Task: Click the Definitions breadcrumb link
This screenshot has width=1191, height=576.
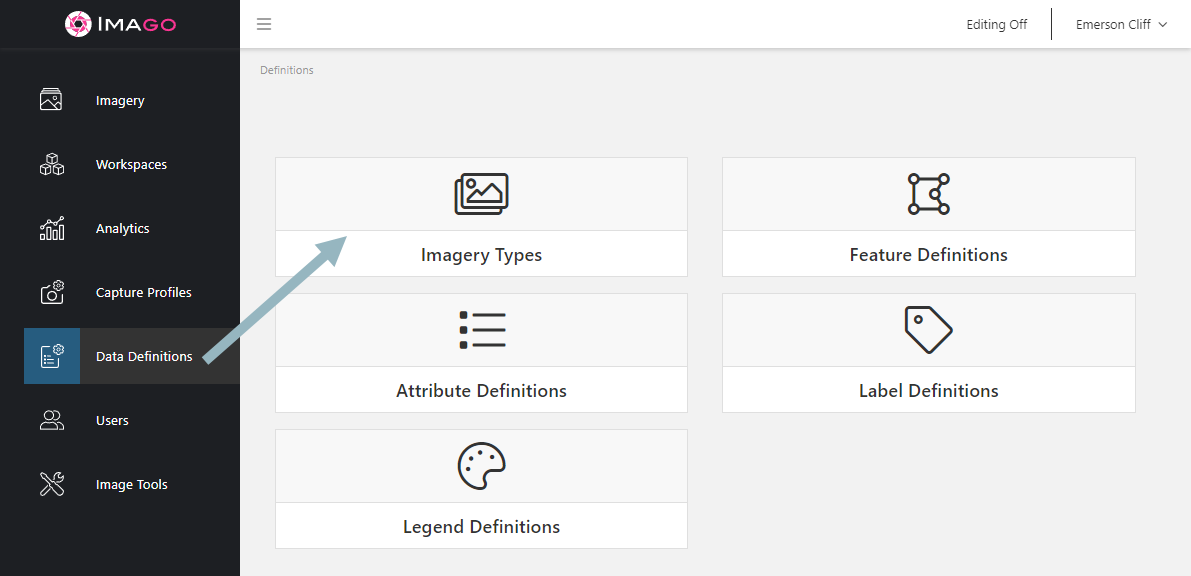Action: pyautogui.click(x=286, y=70)
